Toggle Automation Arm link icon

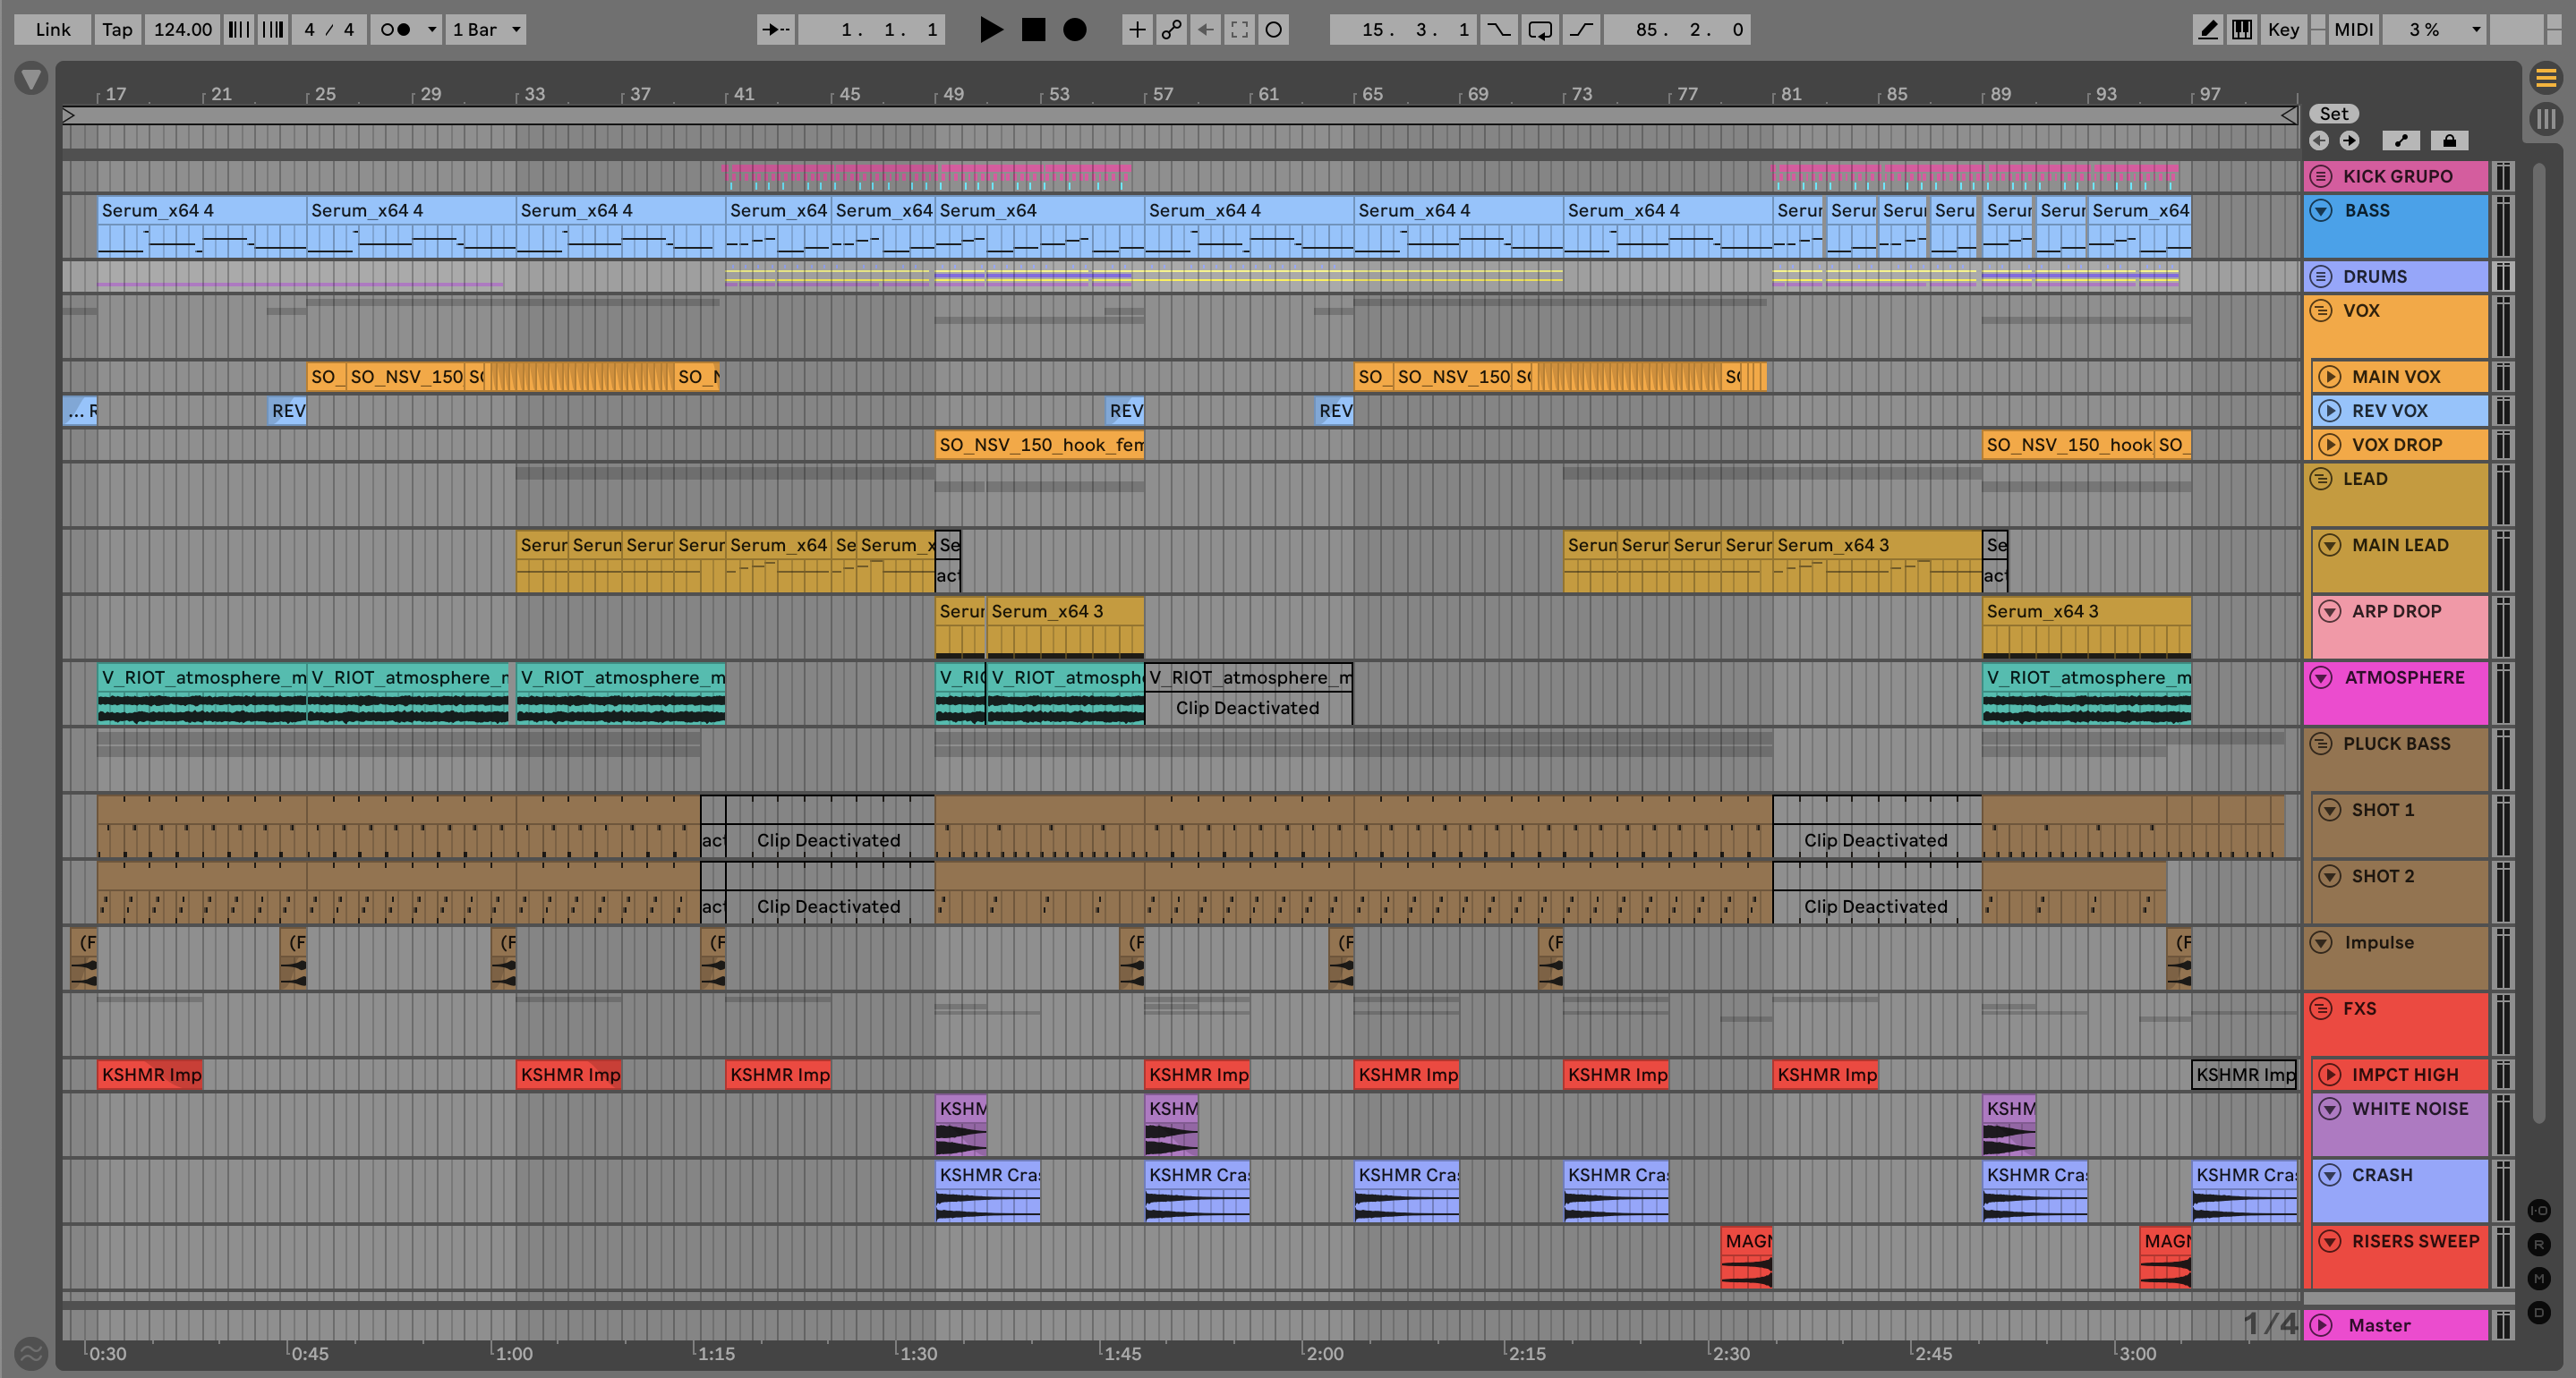point(1171,29)
